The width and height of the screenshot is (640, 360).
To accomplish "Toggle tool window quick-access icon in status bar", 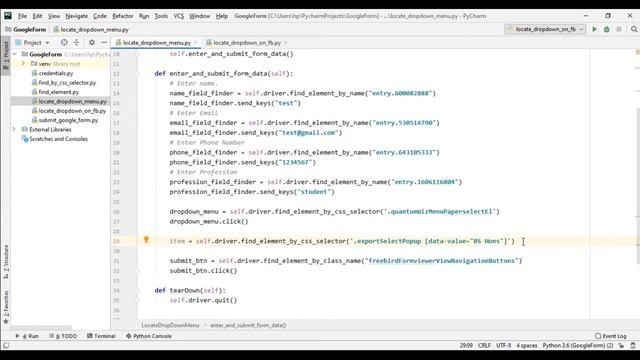I will tap(6, 345).
